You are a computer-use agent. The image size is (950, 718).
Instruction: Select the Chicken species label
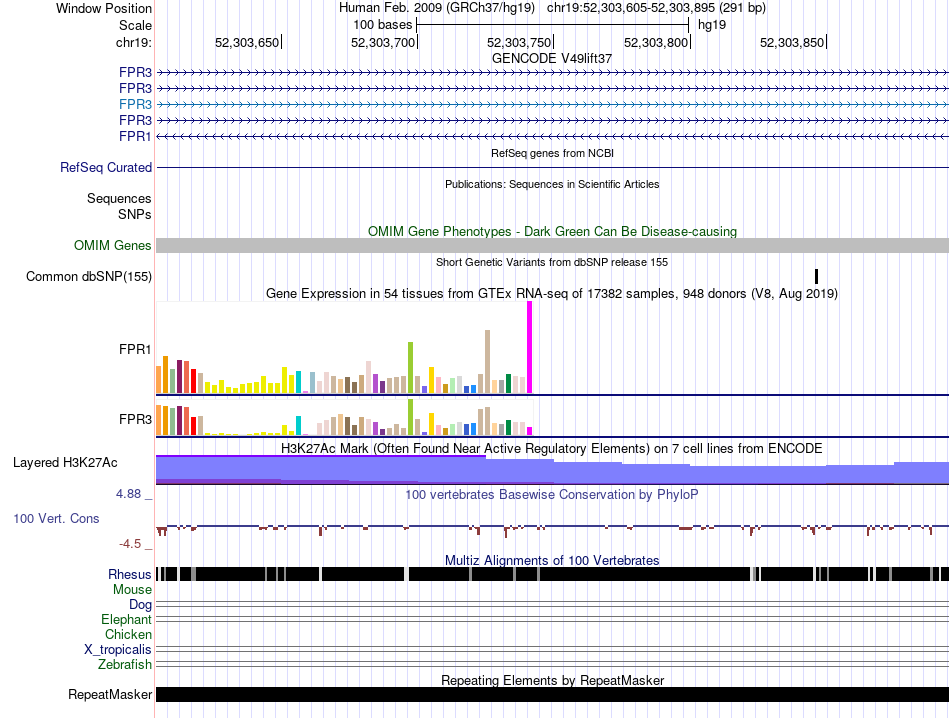click(128, 634)
